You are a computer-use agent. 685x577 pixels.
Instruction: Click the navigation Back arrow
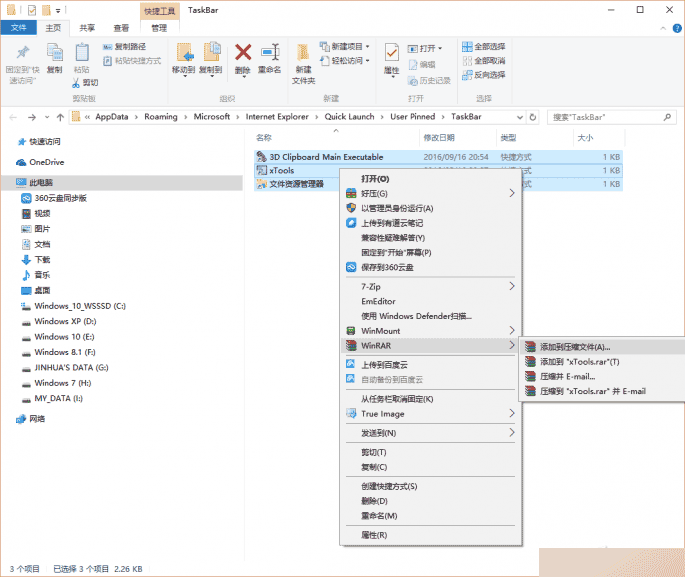(x=13, y=117)
